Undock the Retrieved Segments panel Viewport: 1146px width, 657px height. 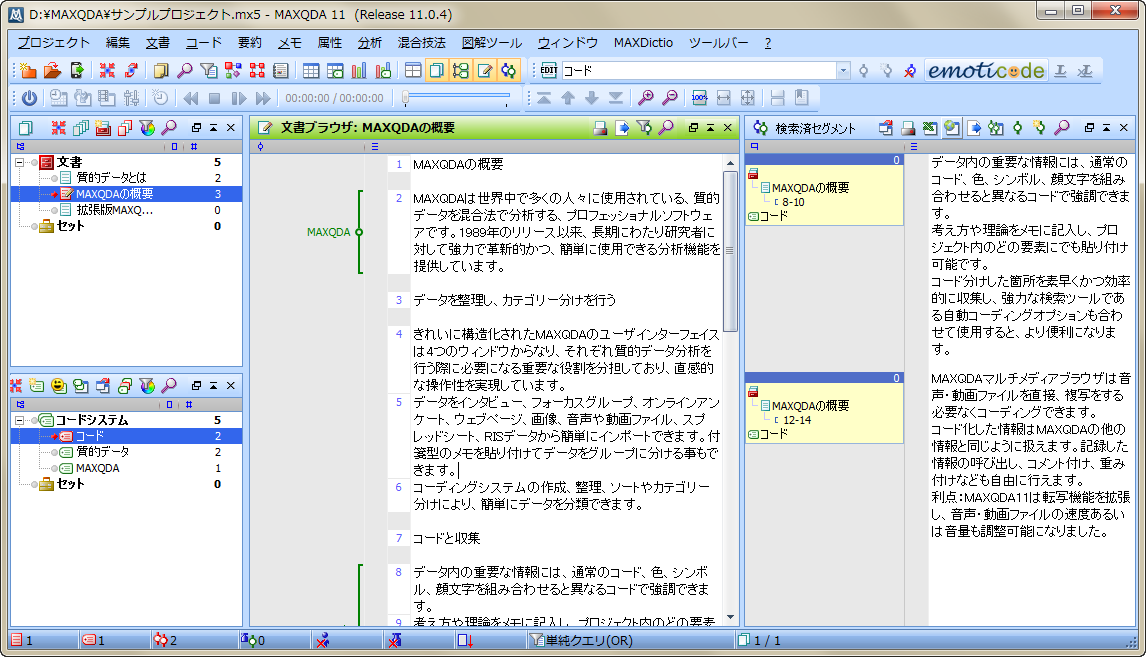pos(1089,128)
